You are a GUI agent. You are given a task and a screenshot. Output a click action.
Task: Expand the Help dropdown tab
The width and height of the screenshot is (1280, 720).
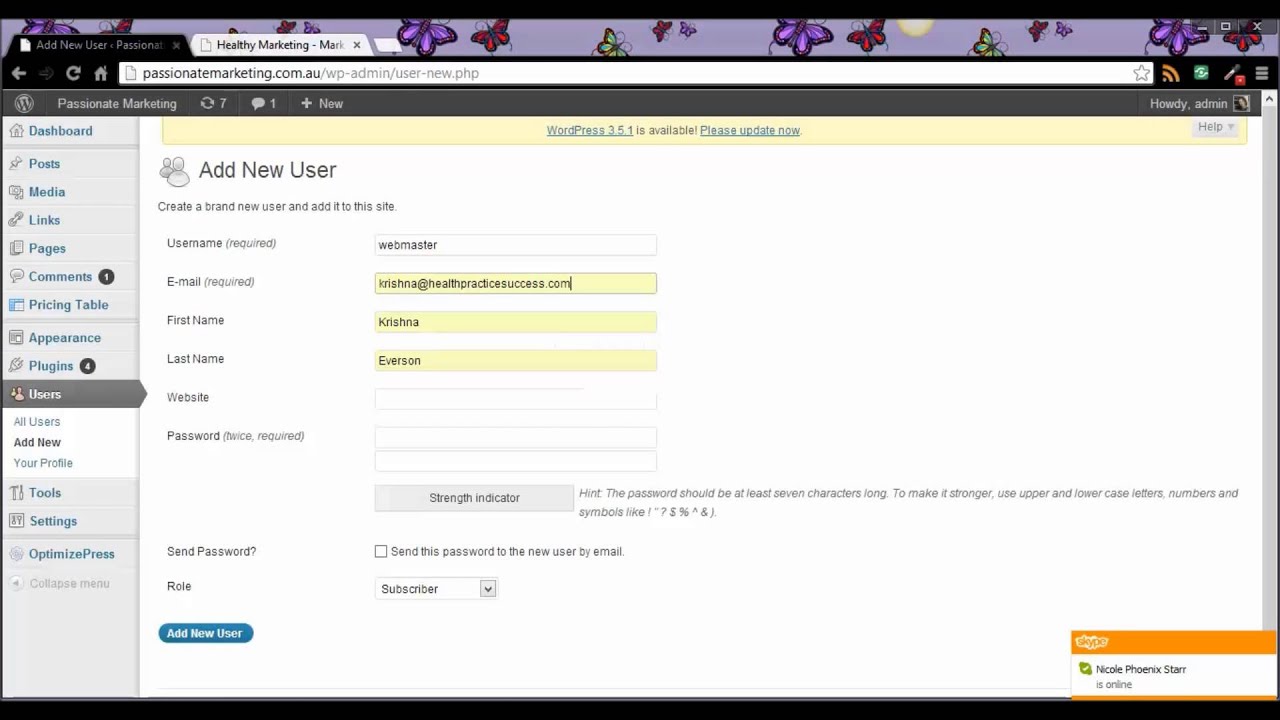click(1216, 127)
